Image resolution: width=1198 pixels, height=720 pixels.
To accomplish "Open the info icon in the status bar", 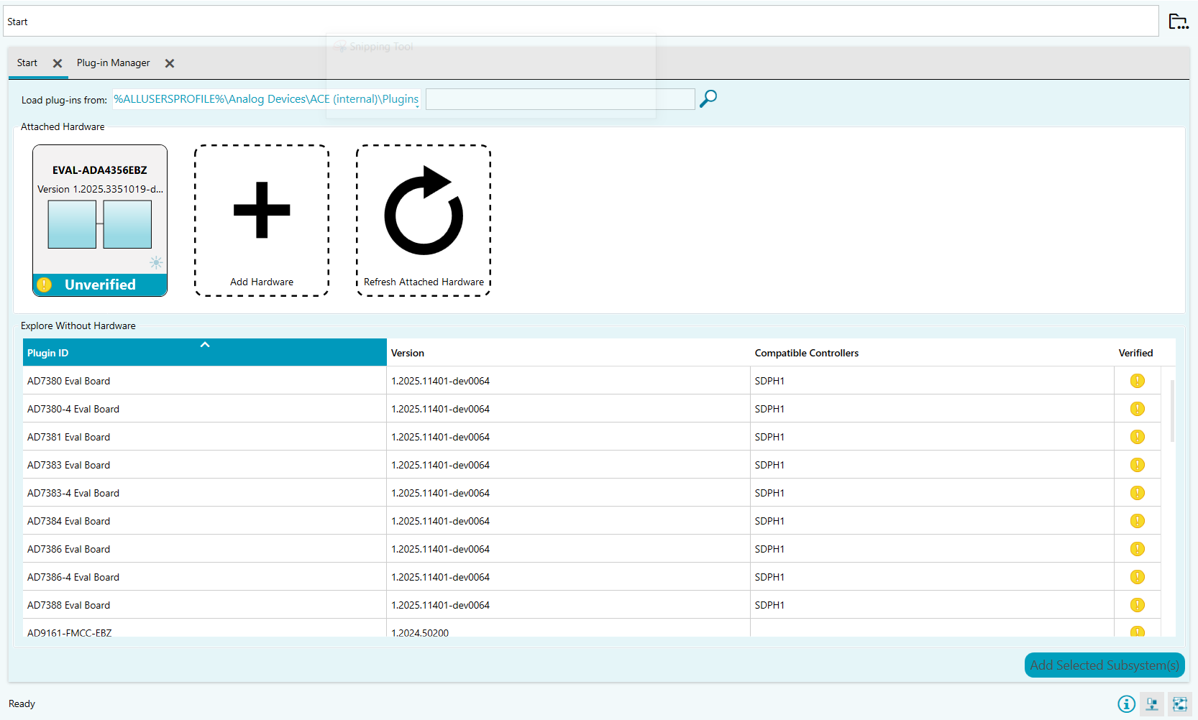I will [1125, 704].
